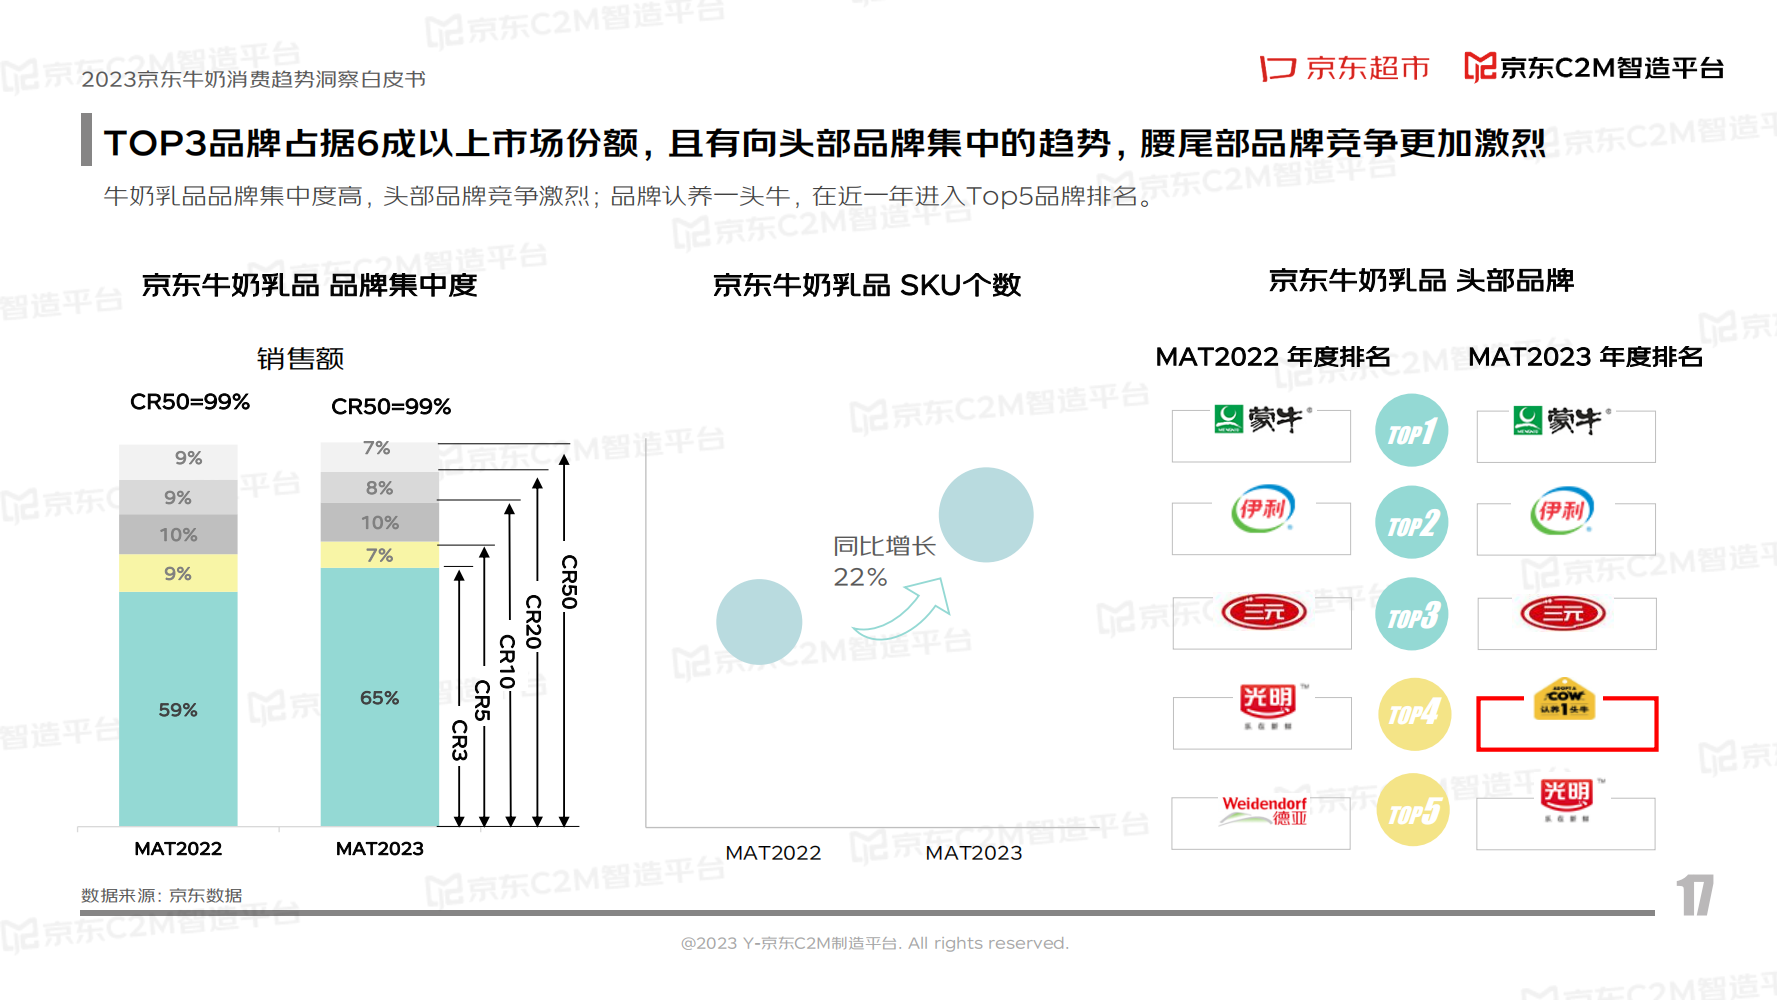Click the CR5 arrow label
Viewport: 1778px width, 1000px height.
[483, 700]
